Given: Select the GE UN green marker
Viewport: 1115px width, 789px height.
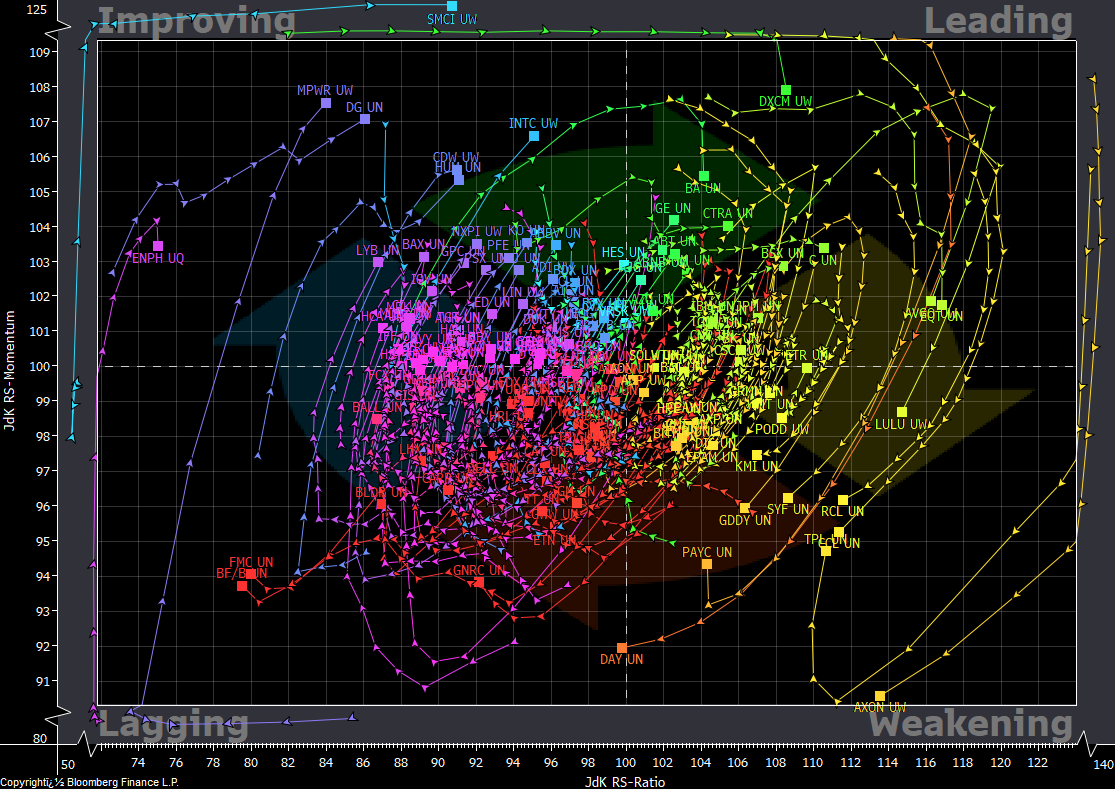Looking at the screenshot, I should [x=673, y=220].
